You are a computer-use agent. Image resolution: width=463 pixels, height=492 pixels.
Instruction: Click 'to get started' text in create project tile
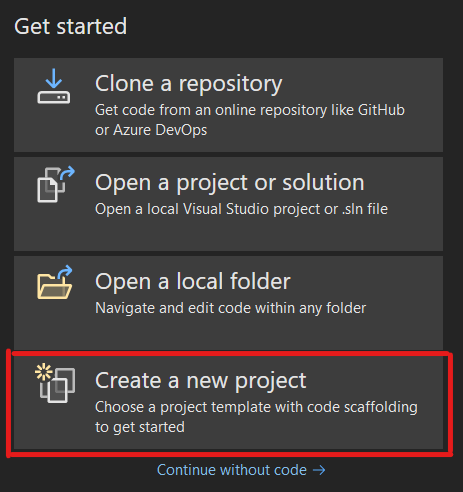click(x=140, y=427)
